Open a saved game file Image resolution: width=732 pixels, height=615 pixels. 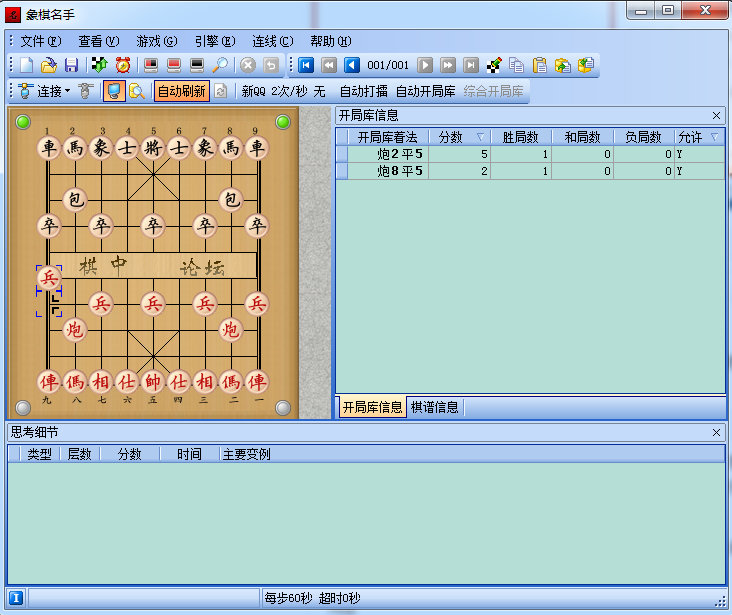49,65
